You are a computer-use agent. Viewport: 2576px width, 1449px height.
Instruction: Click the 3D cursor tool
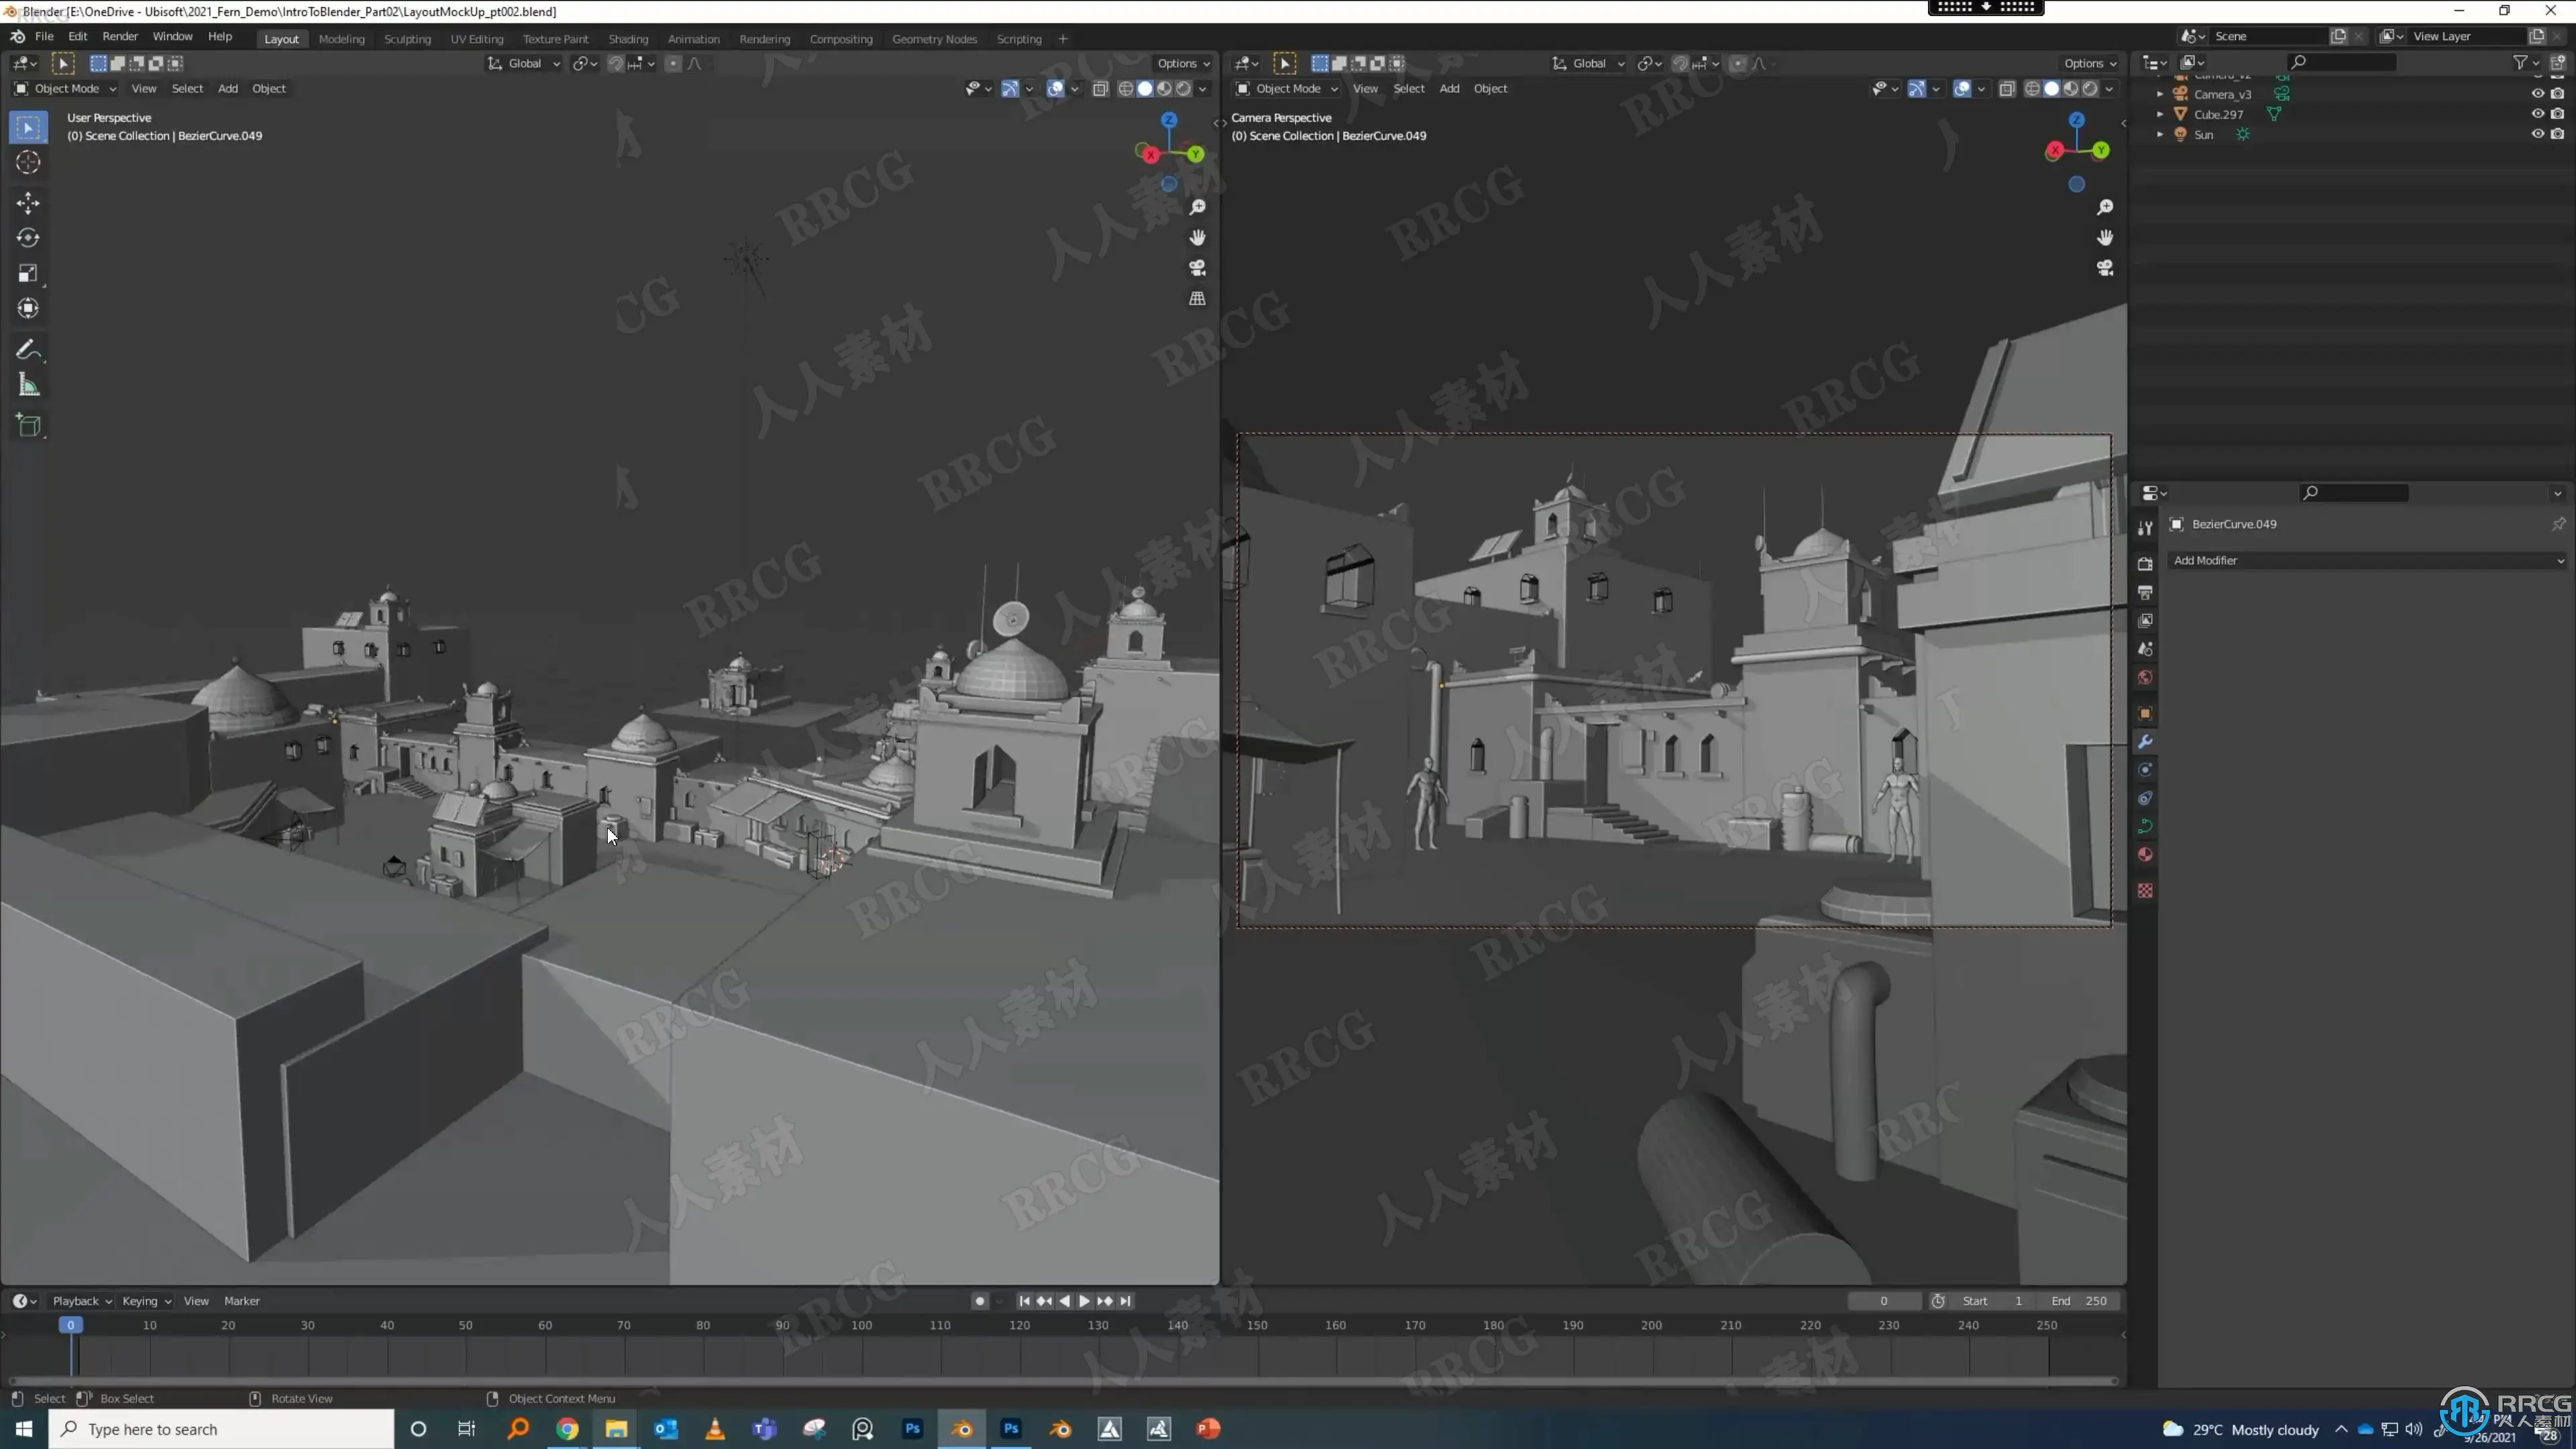tap(28, 163)
